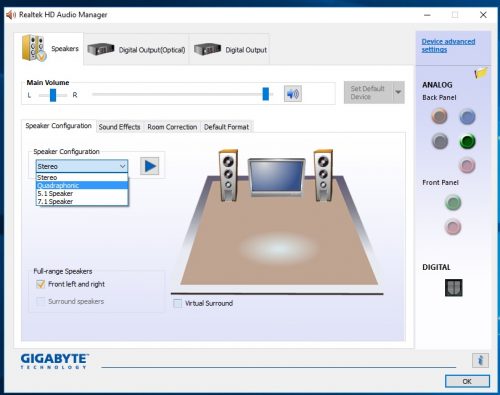Select 5.1 Speaker option
Image resolution: width=500 pixels, height=395 pixels.
[82, 193]
